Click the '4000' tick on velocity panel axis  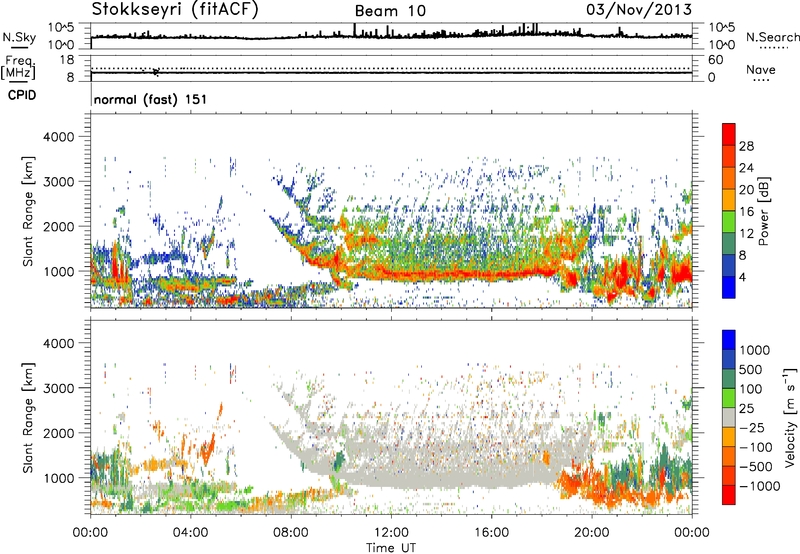pos(58,343)
